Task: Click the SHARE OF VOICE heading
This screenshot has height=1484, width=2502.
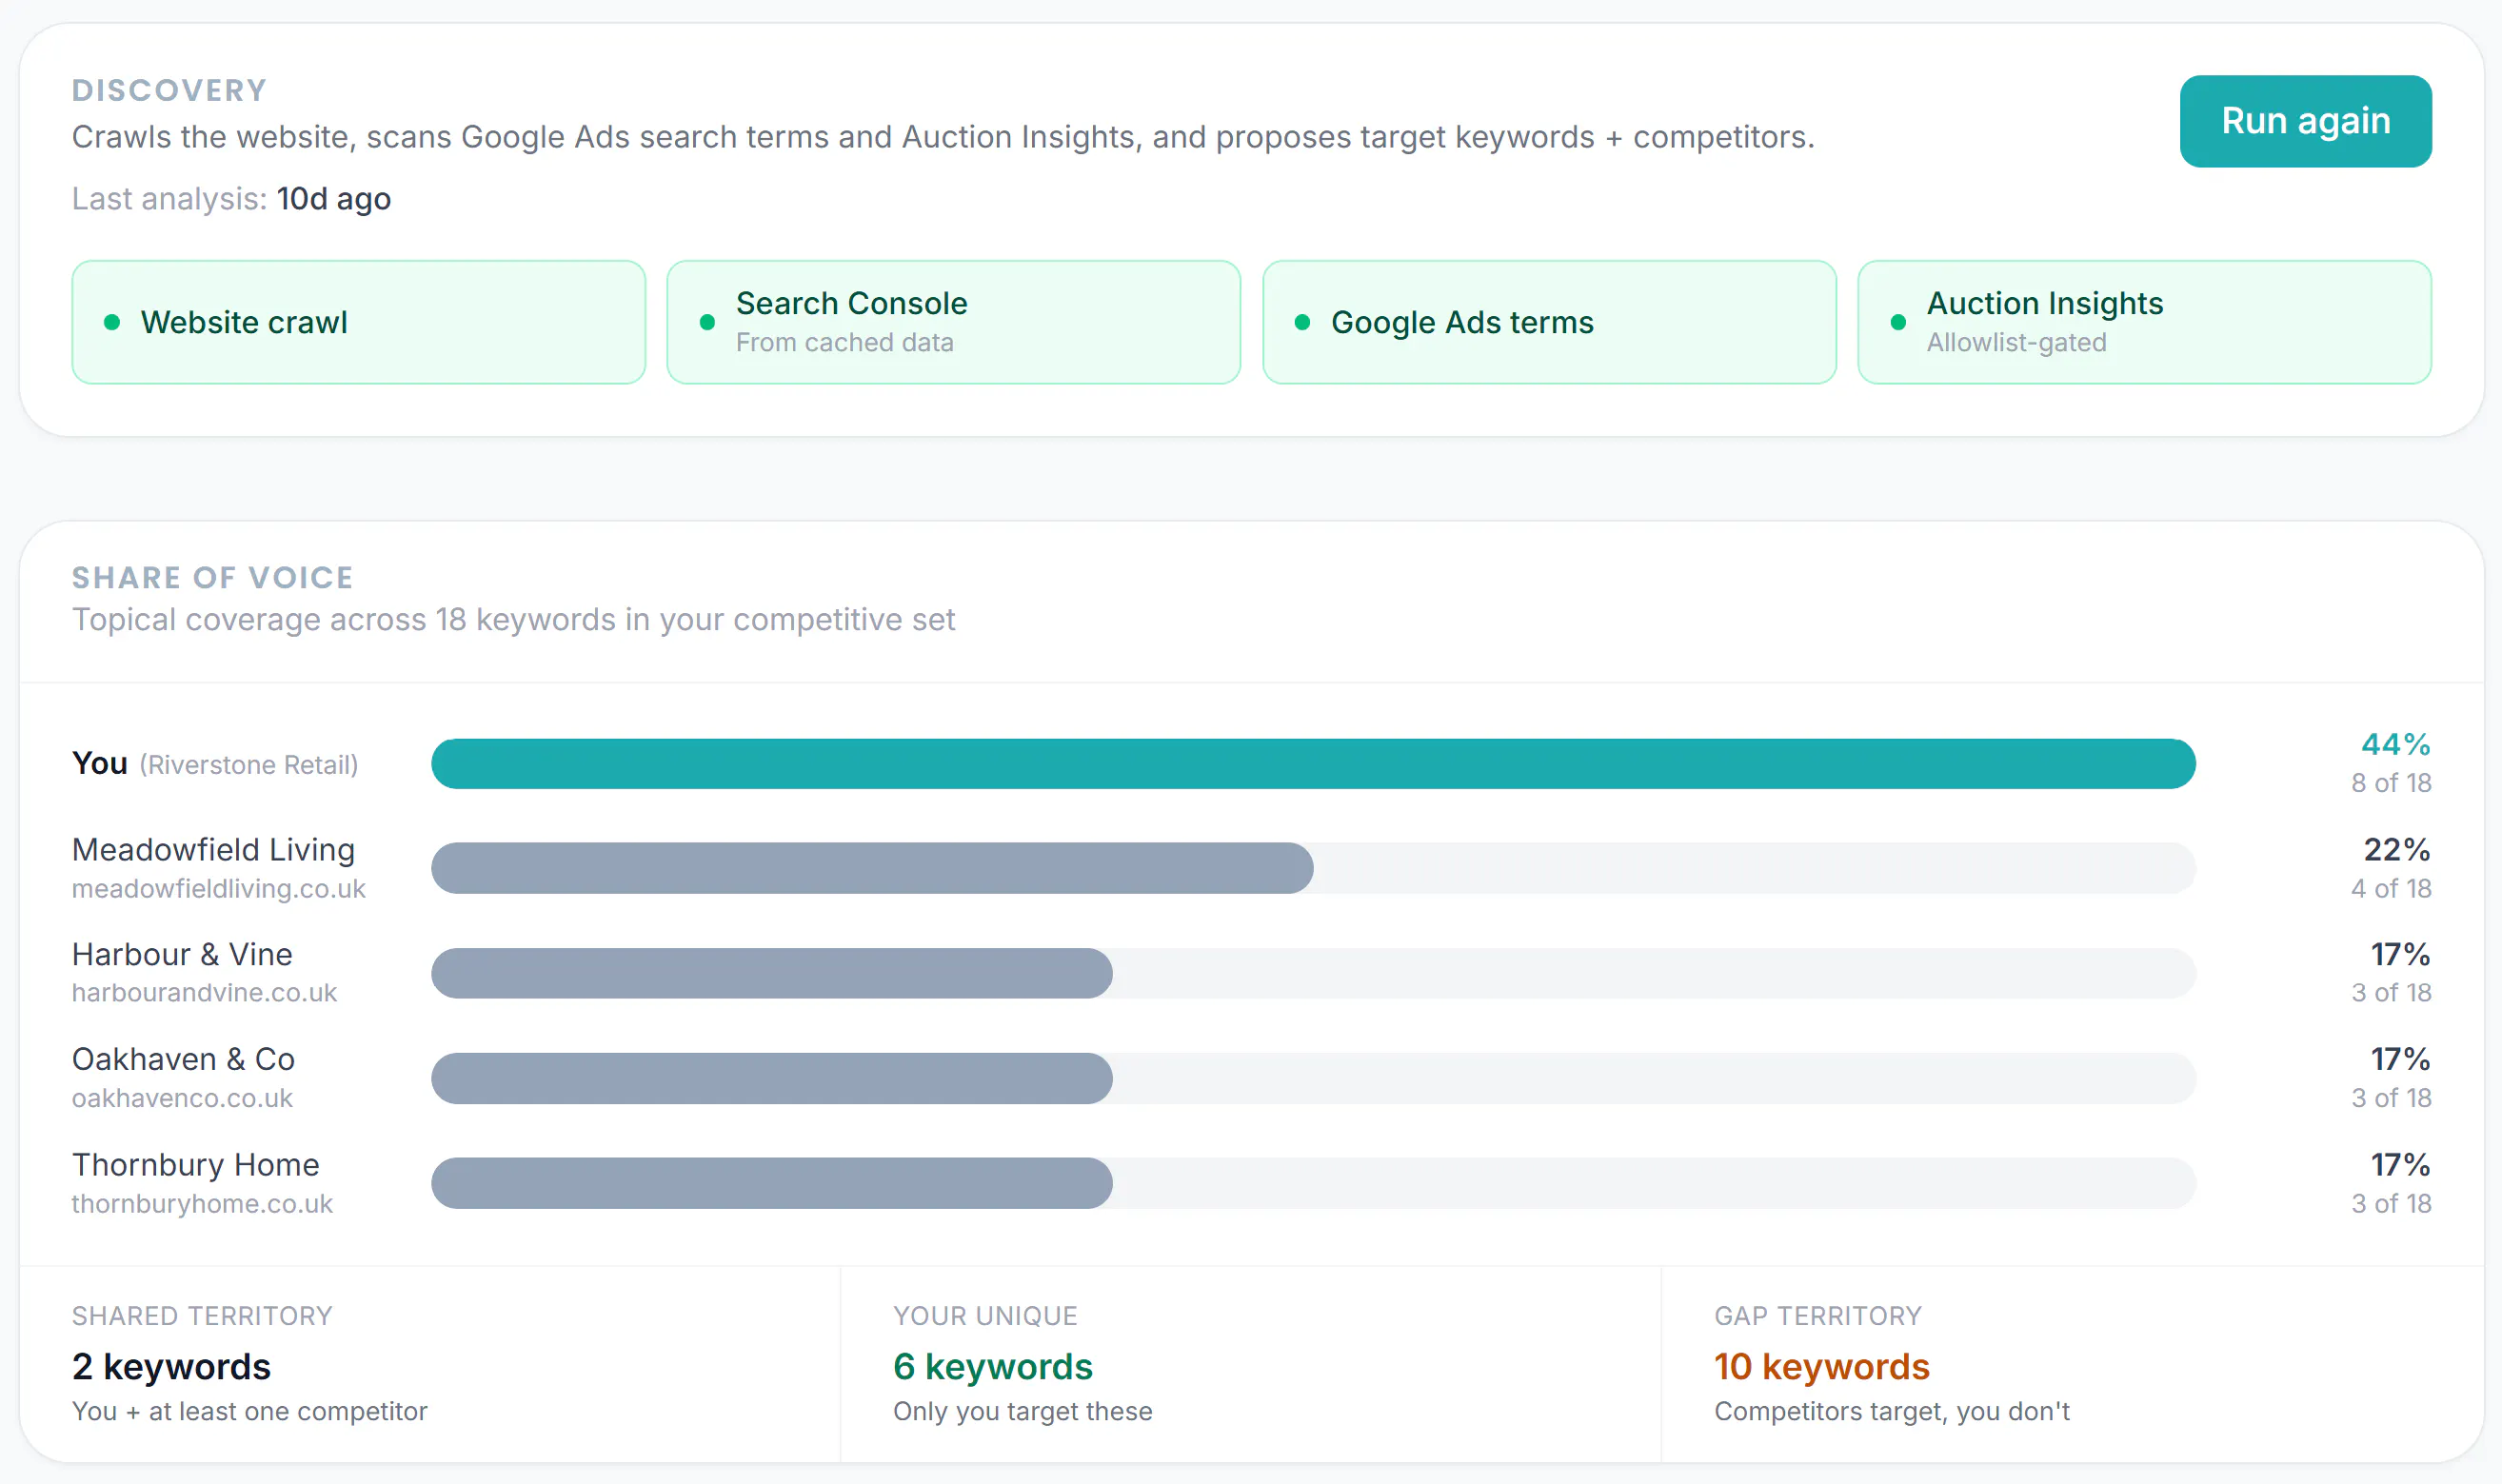Action: point(212,577)
